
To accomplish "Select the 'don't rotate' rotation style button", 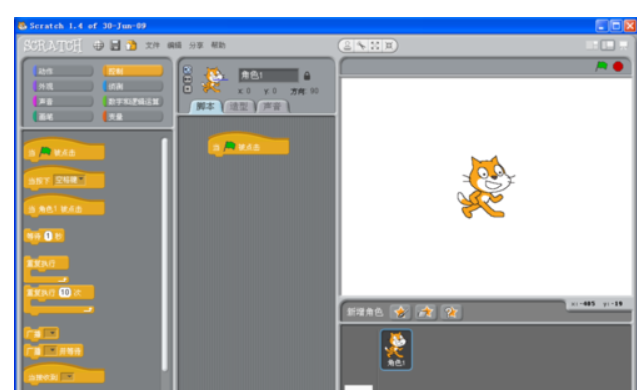I will pyautogui.click(x=187, y=89).
